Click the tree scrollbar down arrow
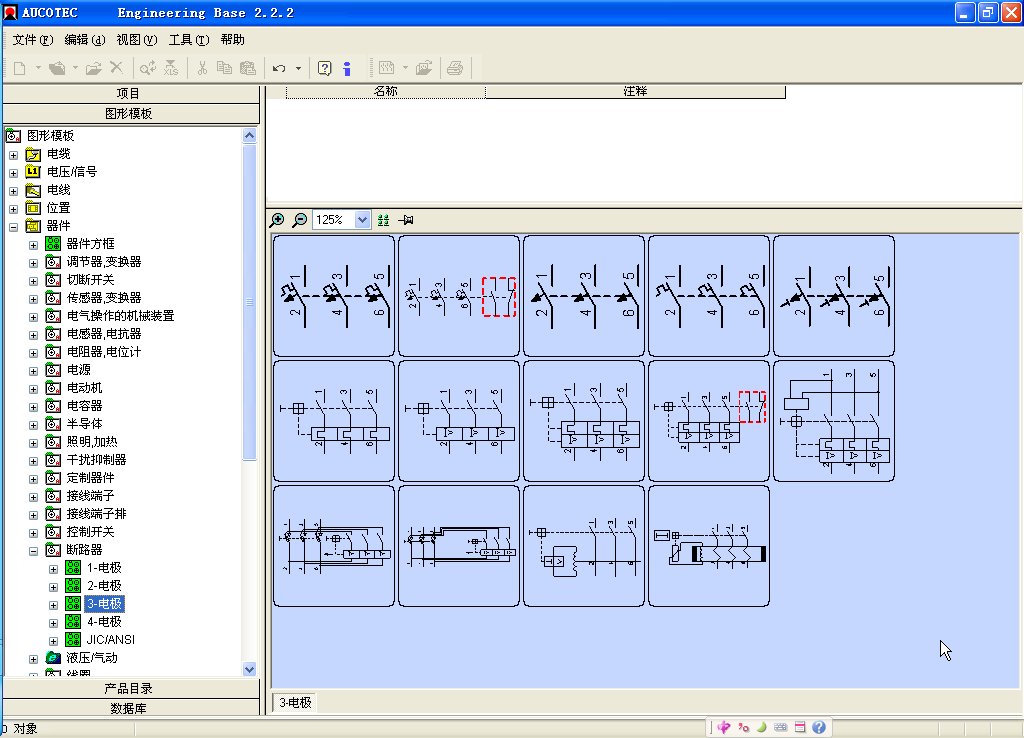The width and height of the screenshot is (1024, 738). pyautogui.click(x=249, y=669)
